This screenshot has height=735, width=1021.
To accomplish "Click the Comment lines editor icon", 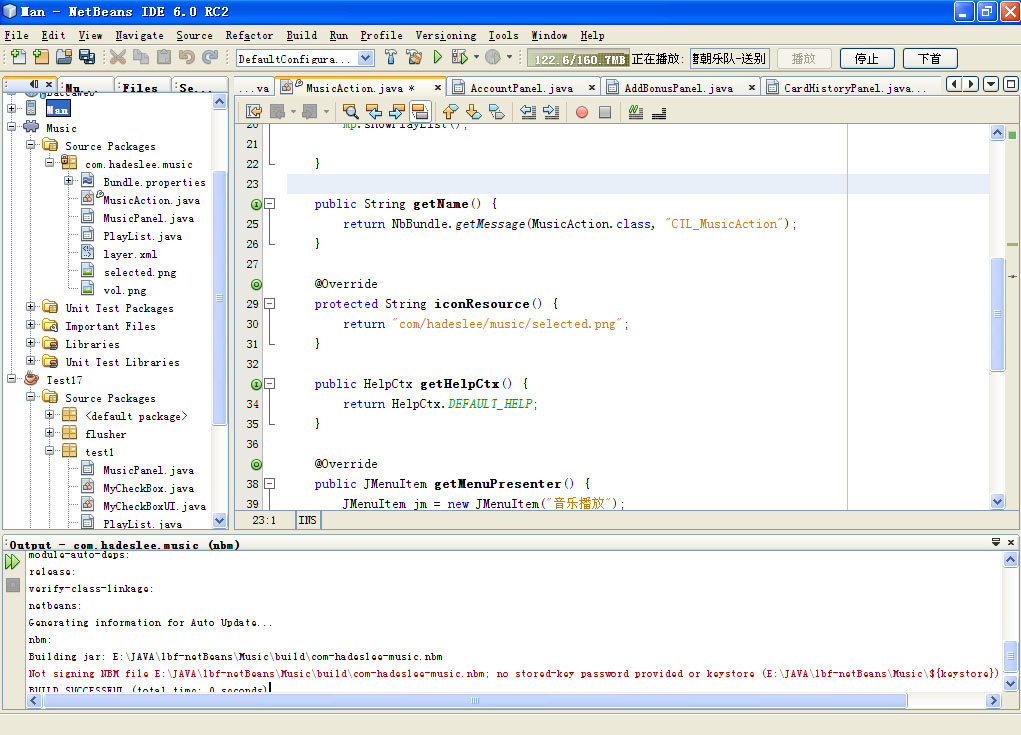I will pyautogui.click(x=636, y=112).
